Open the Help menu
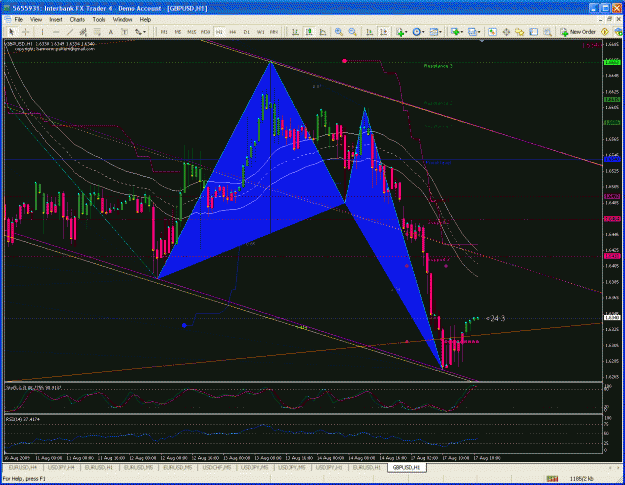The width and height of the screenshot is (625, 485). (145, 20)
